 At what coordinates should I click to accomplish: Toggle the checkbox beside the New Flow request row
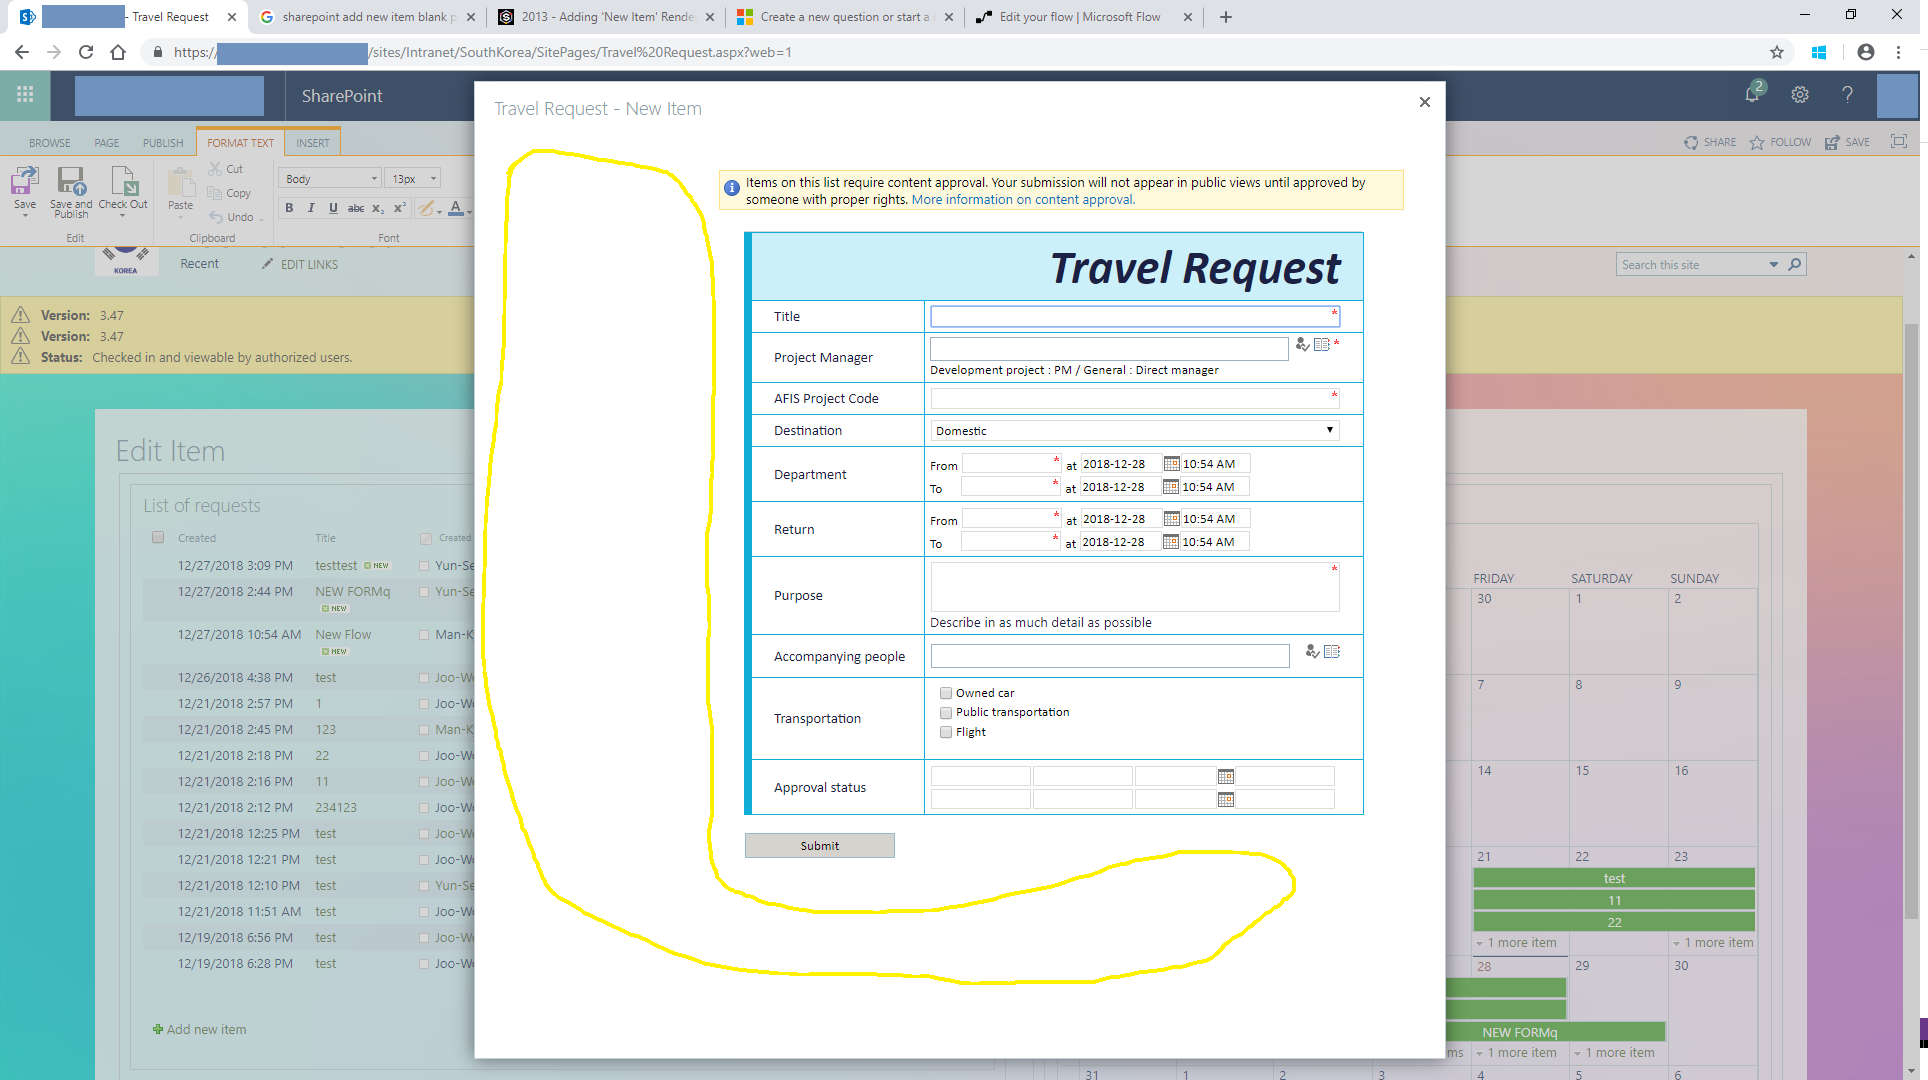tap(424, 635)
